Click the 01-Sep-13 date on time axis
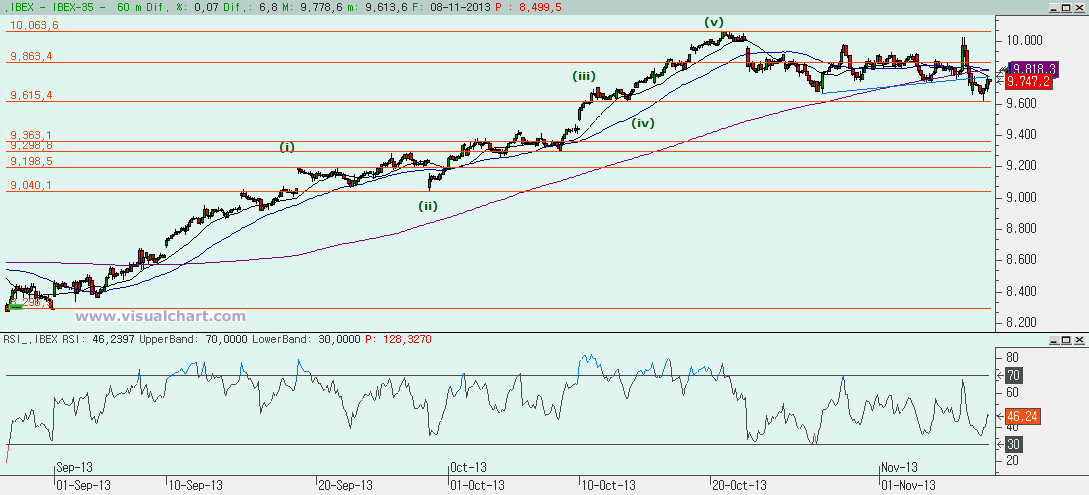The image size is (1089, 495). [x=83, y=484]
